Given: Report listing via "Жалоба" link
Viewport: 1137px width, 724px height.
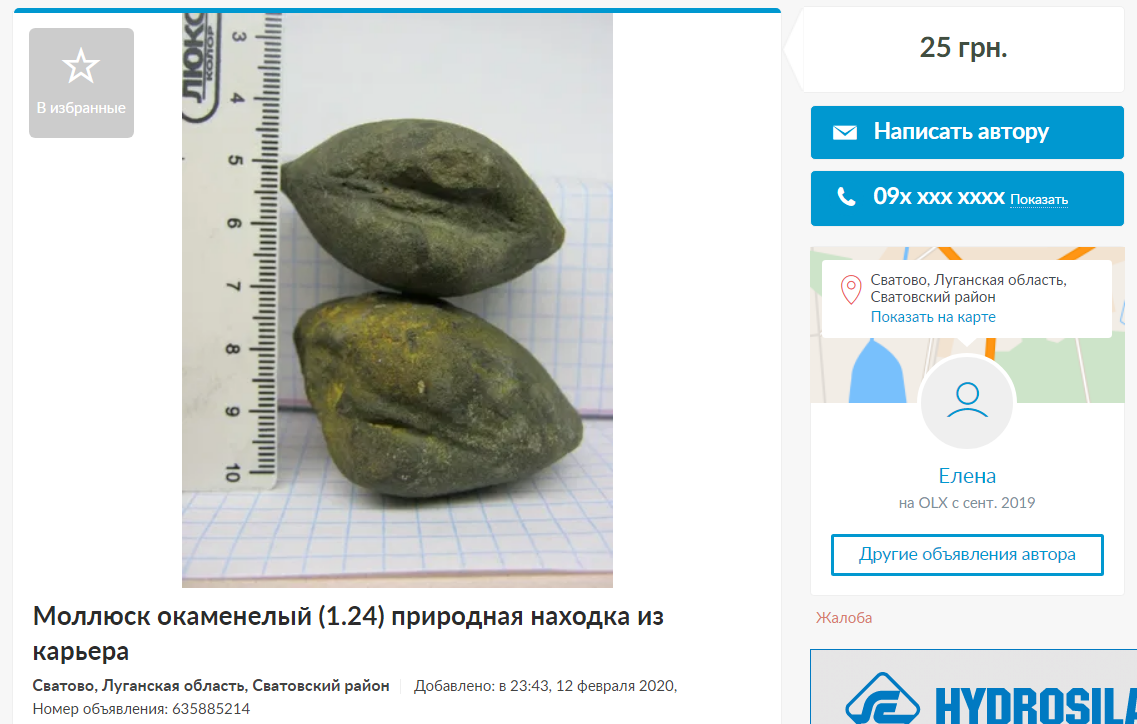Looking at the screenshot, I should pyautogui.click(x=843, y=618).
